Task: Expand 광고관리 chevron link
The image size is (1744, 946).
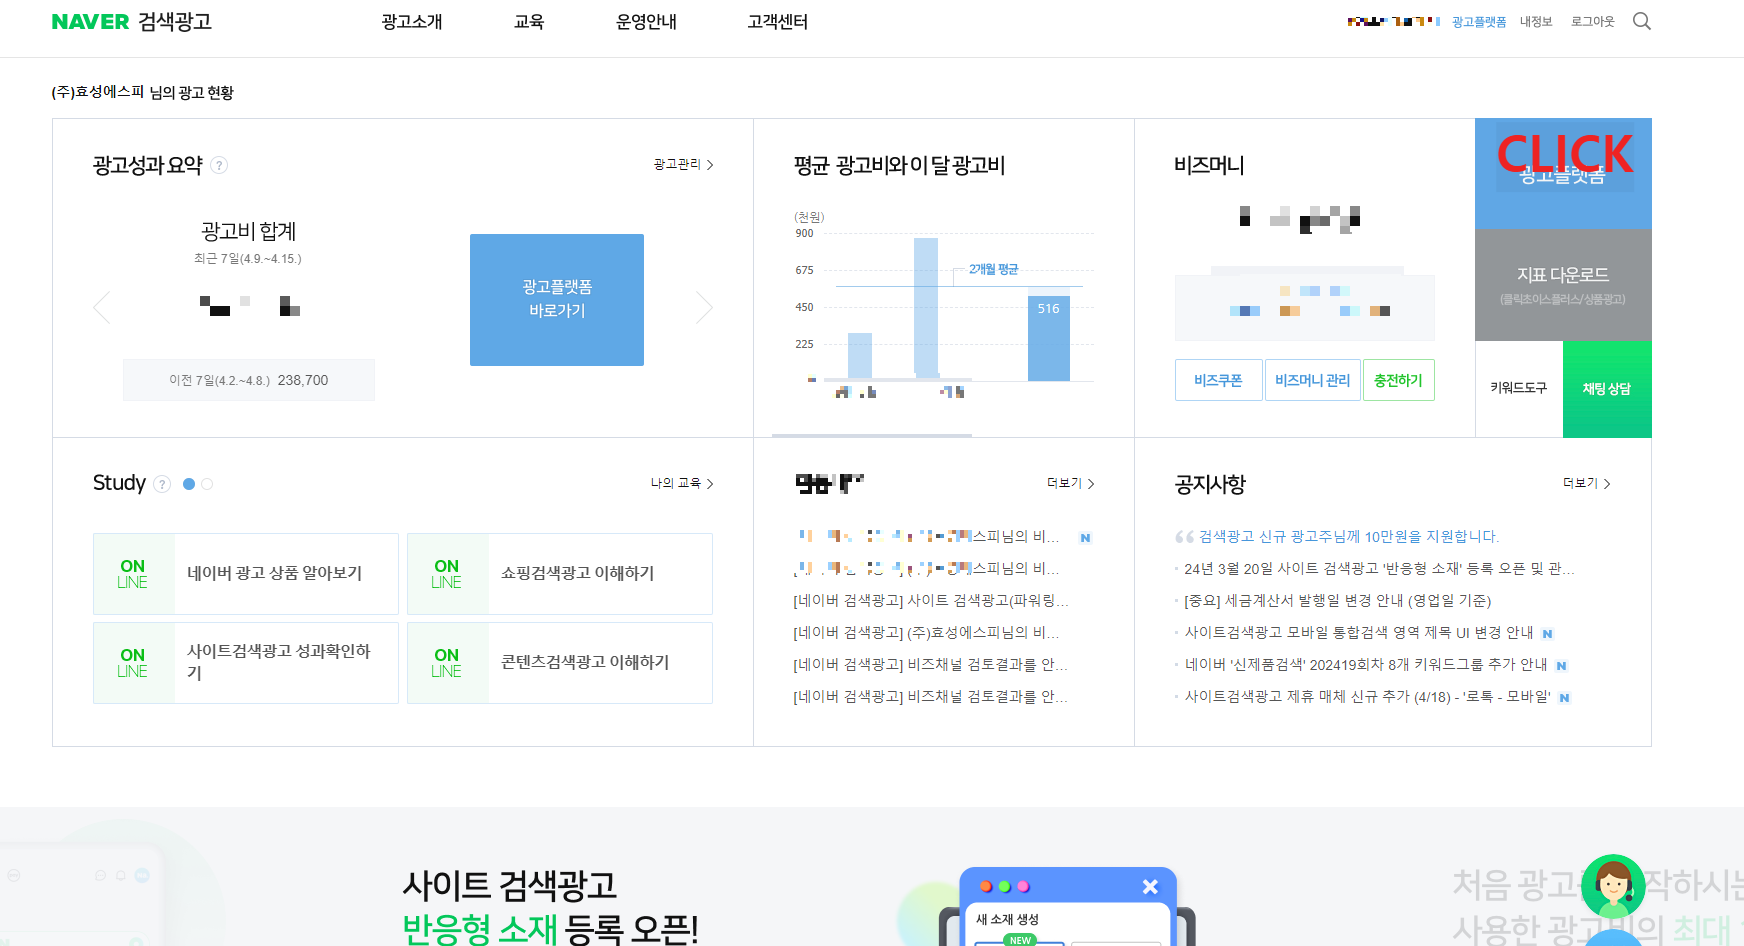Action: click(684, 164)
